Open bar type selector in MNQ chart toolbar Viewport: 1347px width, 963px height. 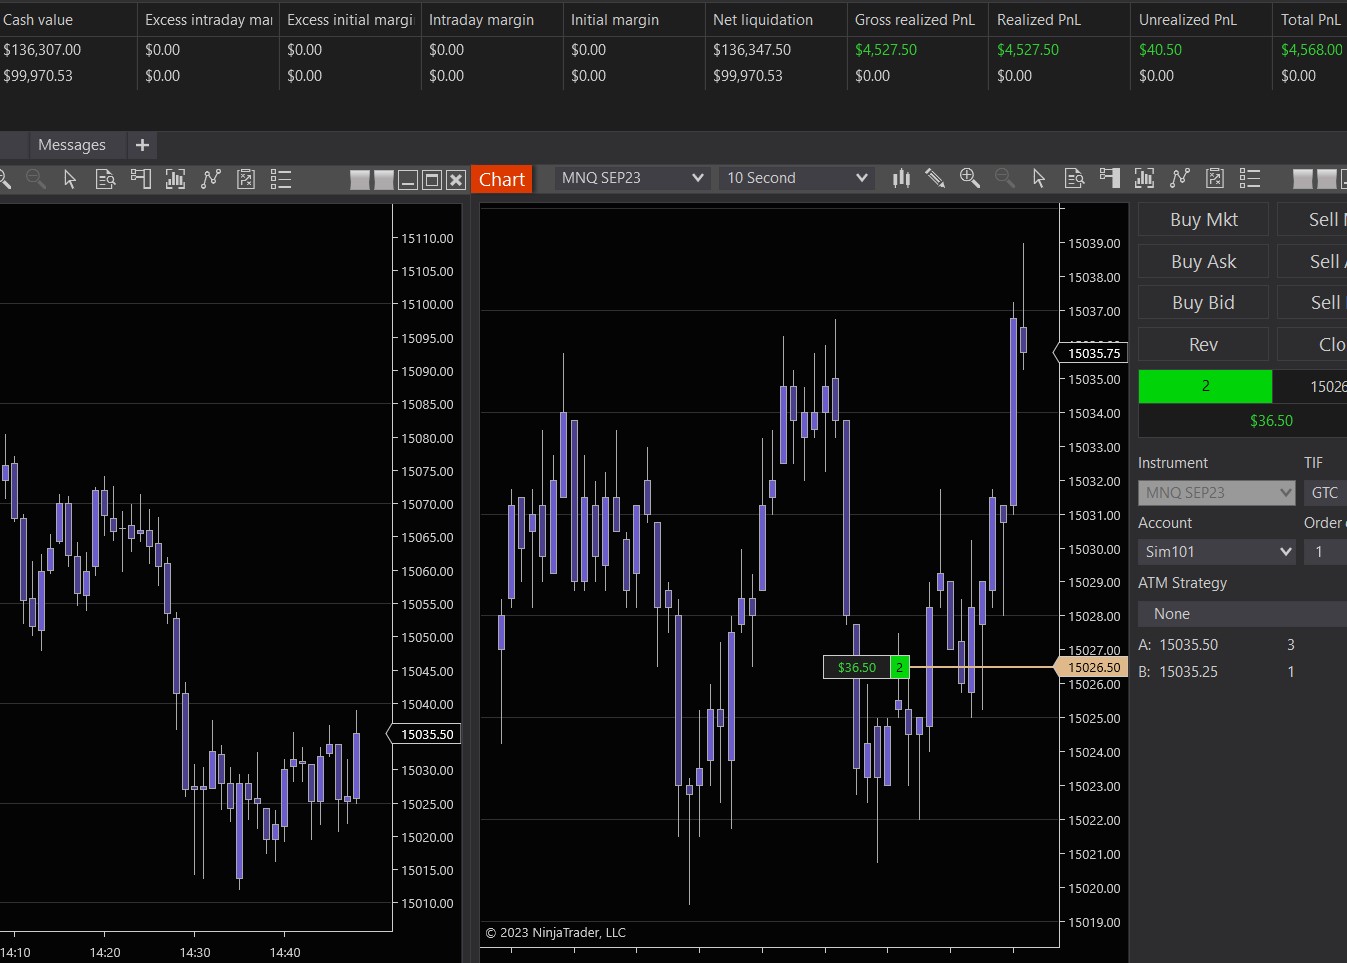901,178
